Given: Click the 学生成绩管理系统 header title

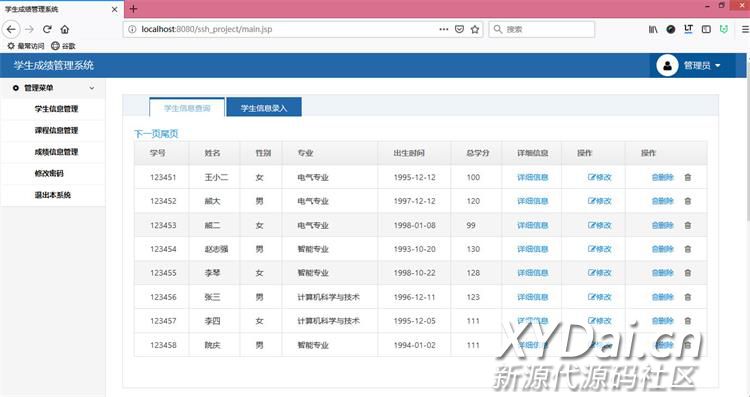Looking at the screenshot, I should coord(54,66).
